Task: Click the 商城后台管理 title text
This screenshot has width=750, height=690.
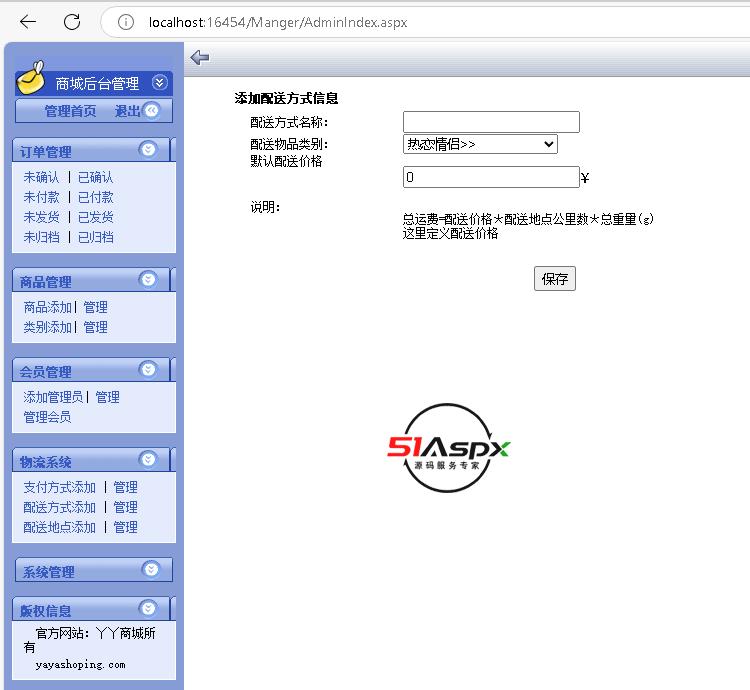Action: point(97,84)
